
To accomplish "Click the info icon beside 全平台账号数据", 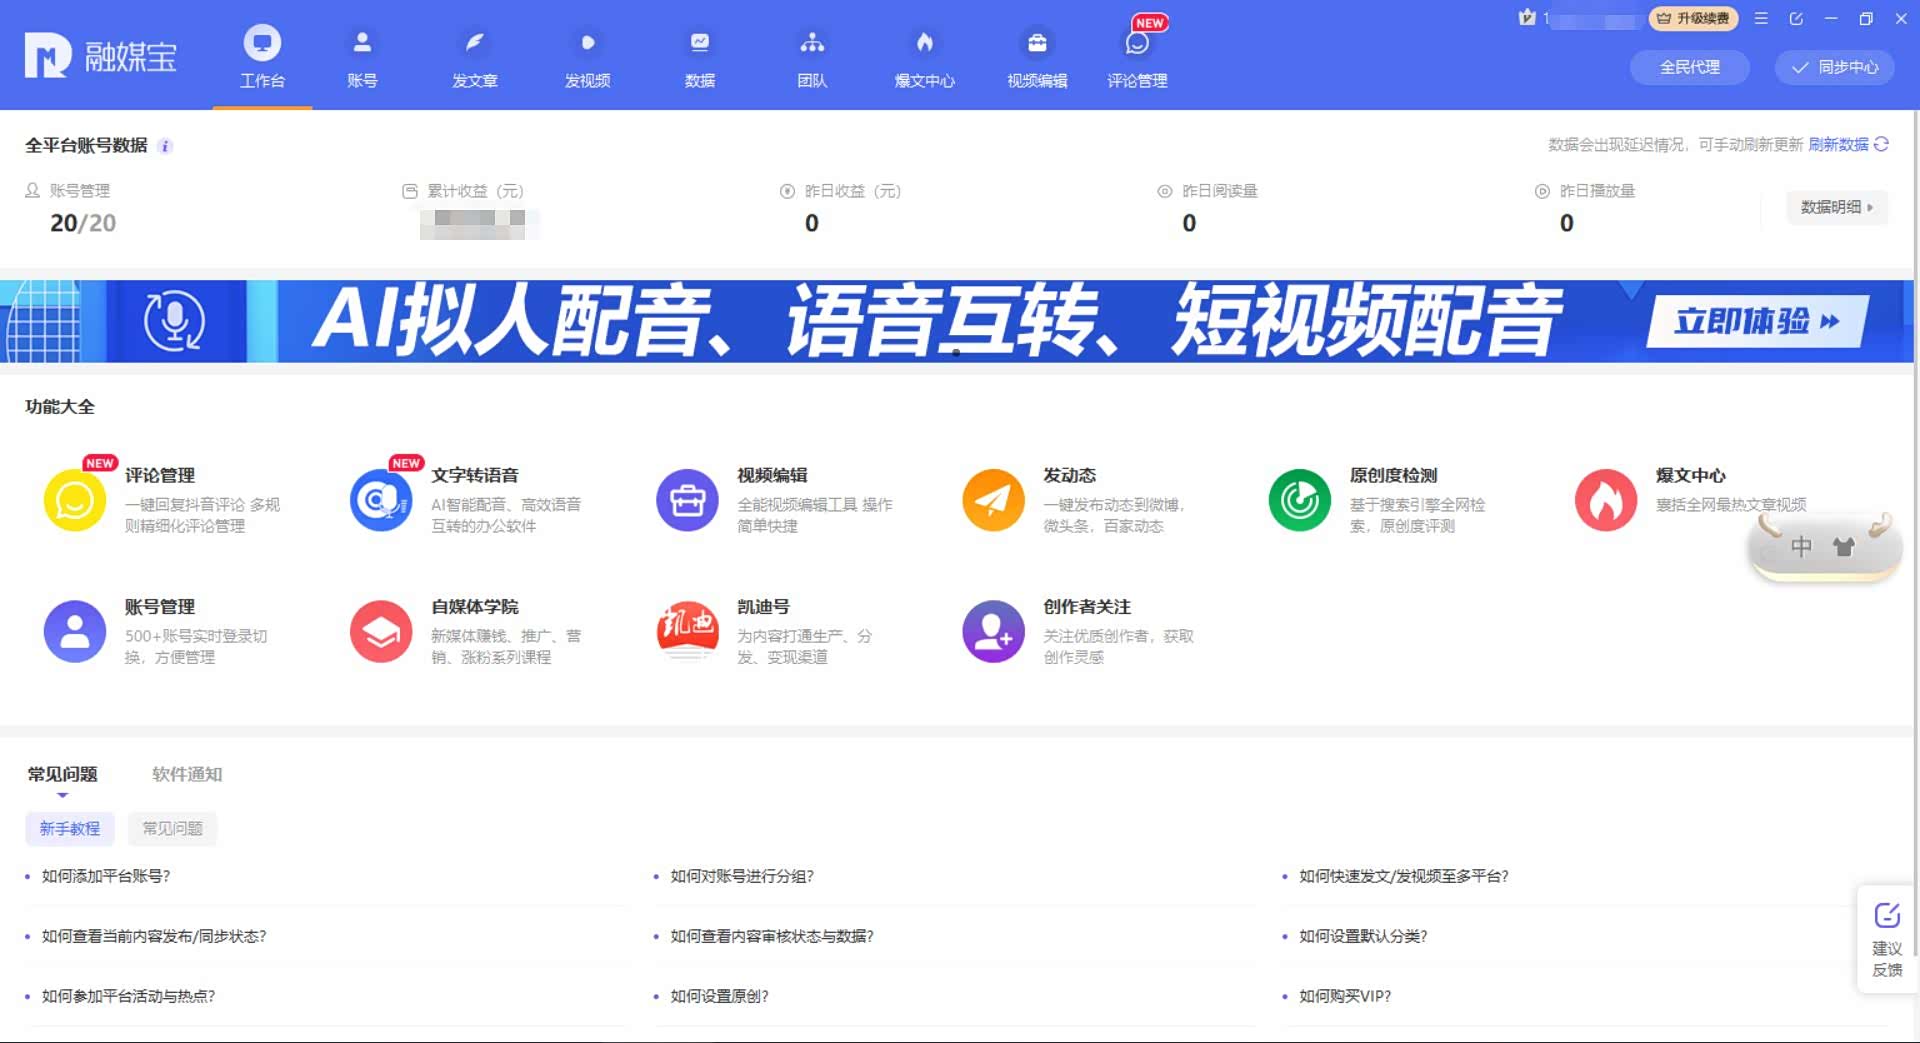I will 166,146.
